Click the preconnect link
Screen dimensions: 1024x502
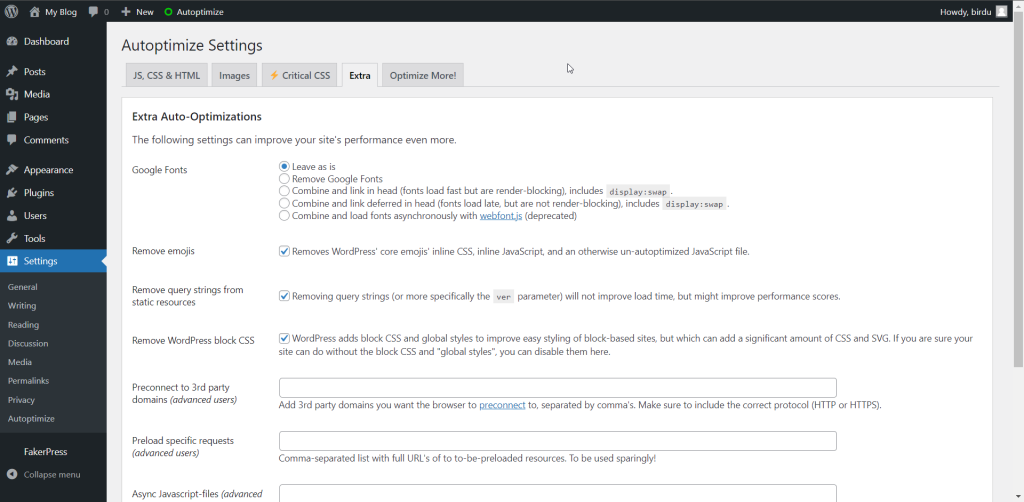(x=502, y=405)
